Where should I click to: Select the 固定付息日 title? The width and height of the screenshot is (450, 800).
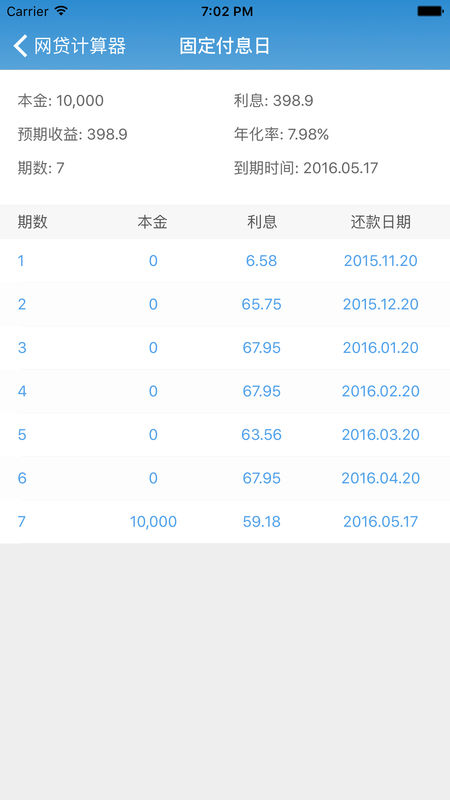pos(224,46)
